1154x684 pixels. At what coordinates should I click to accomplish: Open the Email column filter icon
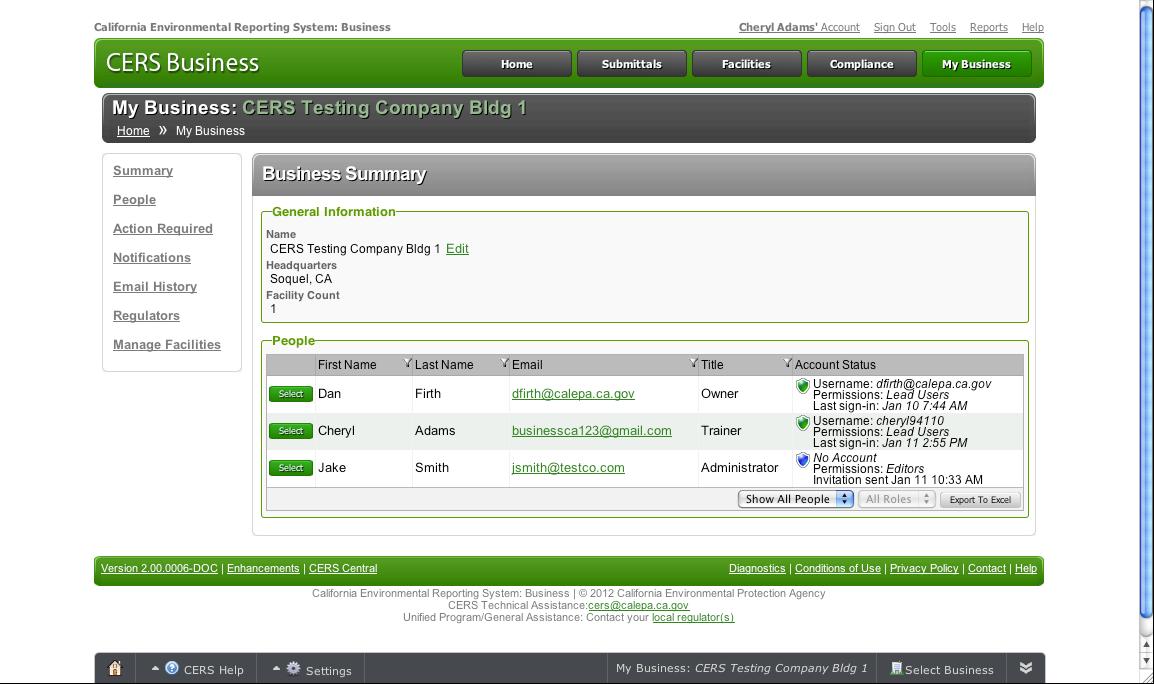click(x=693, y=362)
